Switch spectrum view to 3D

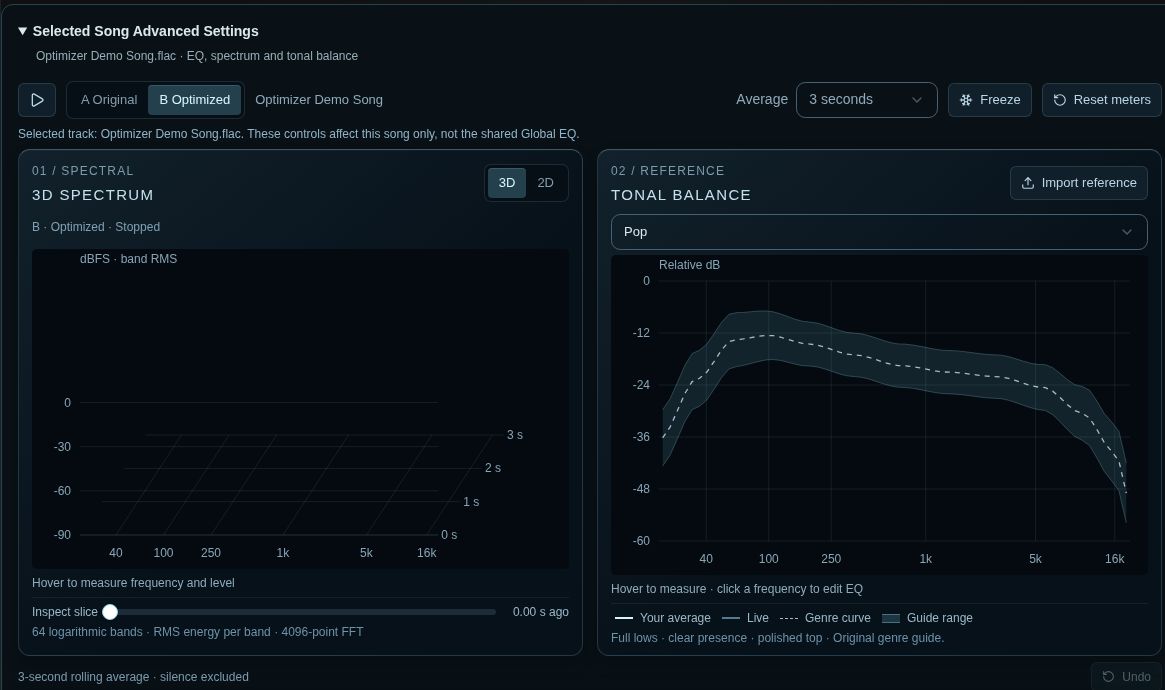click(507, 183)
